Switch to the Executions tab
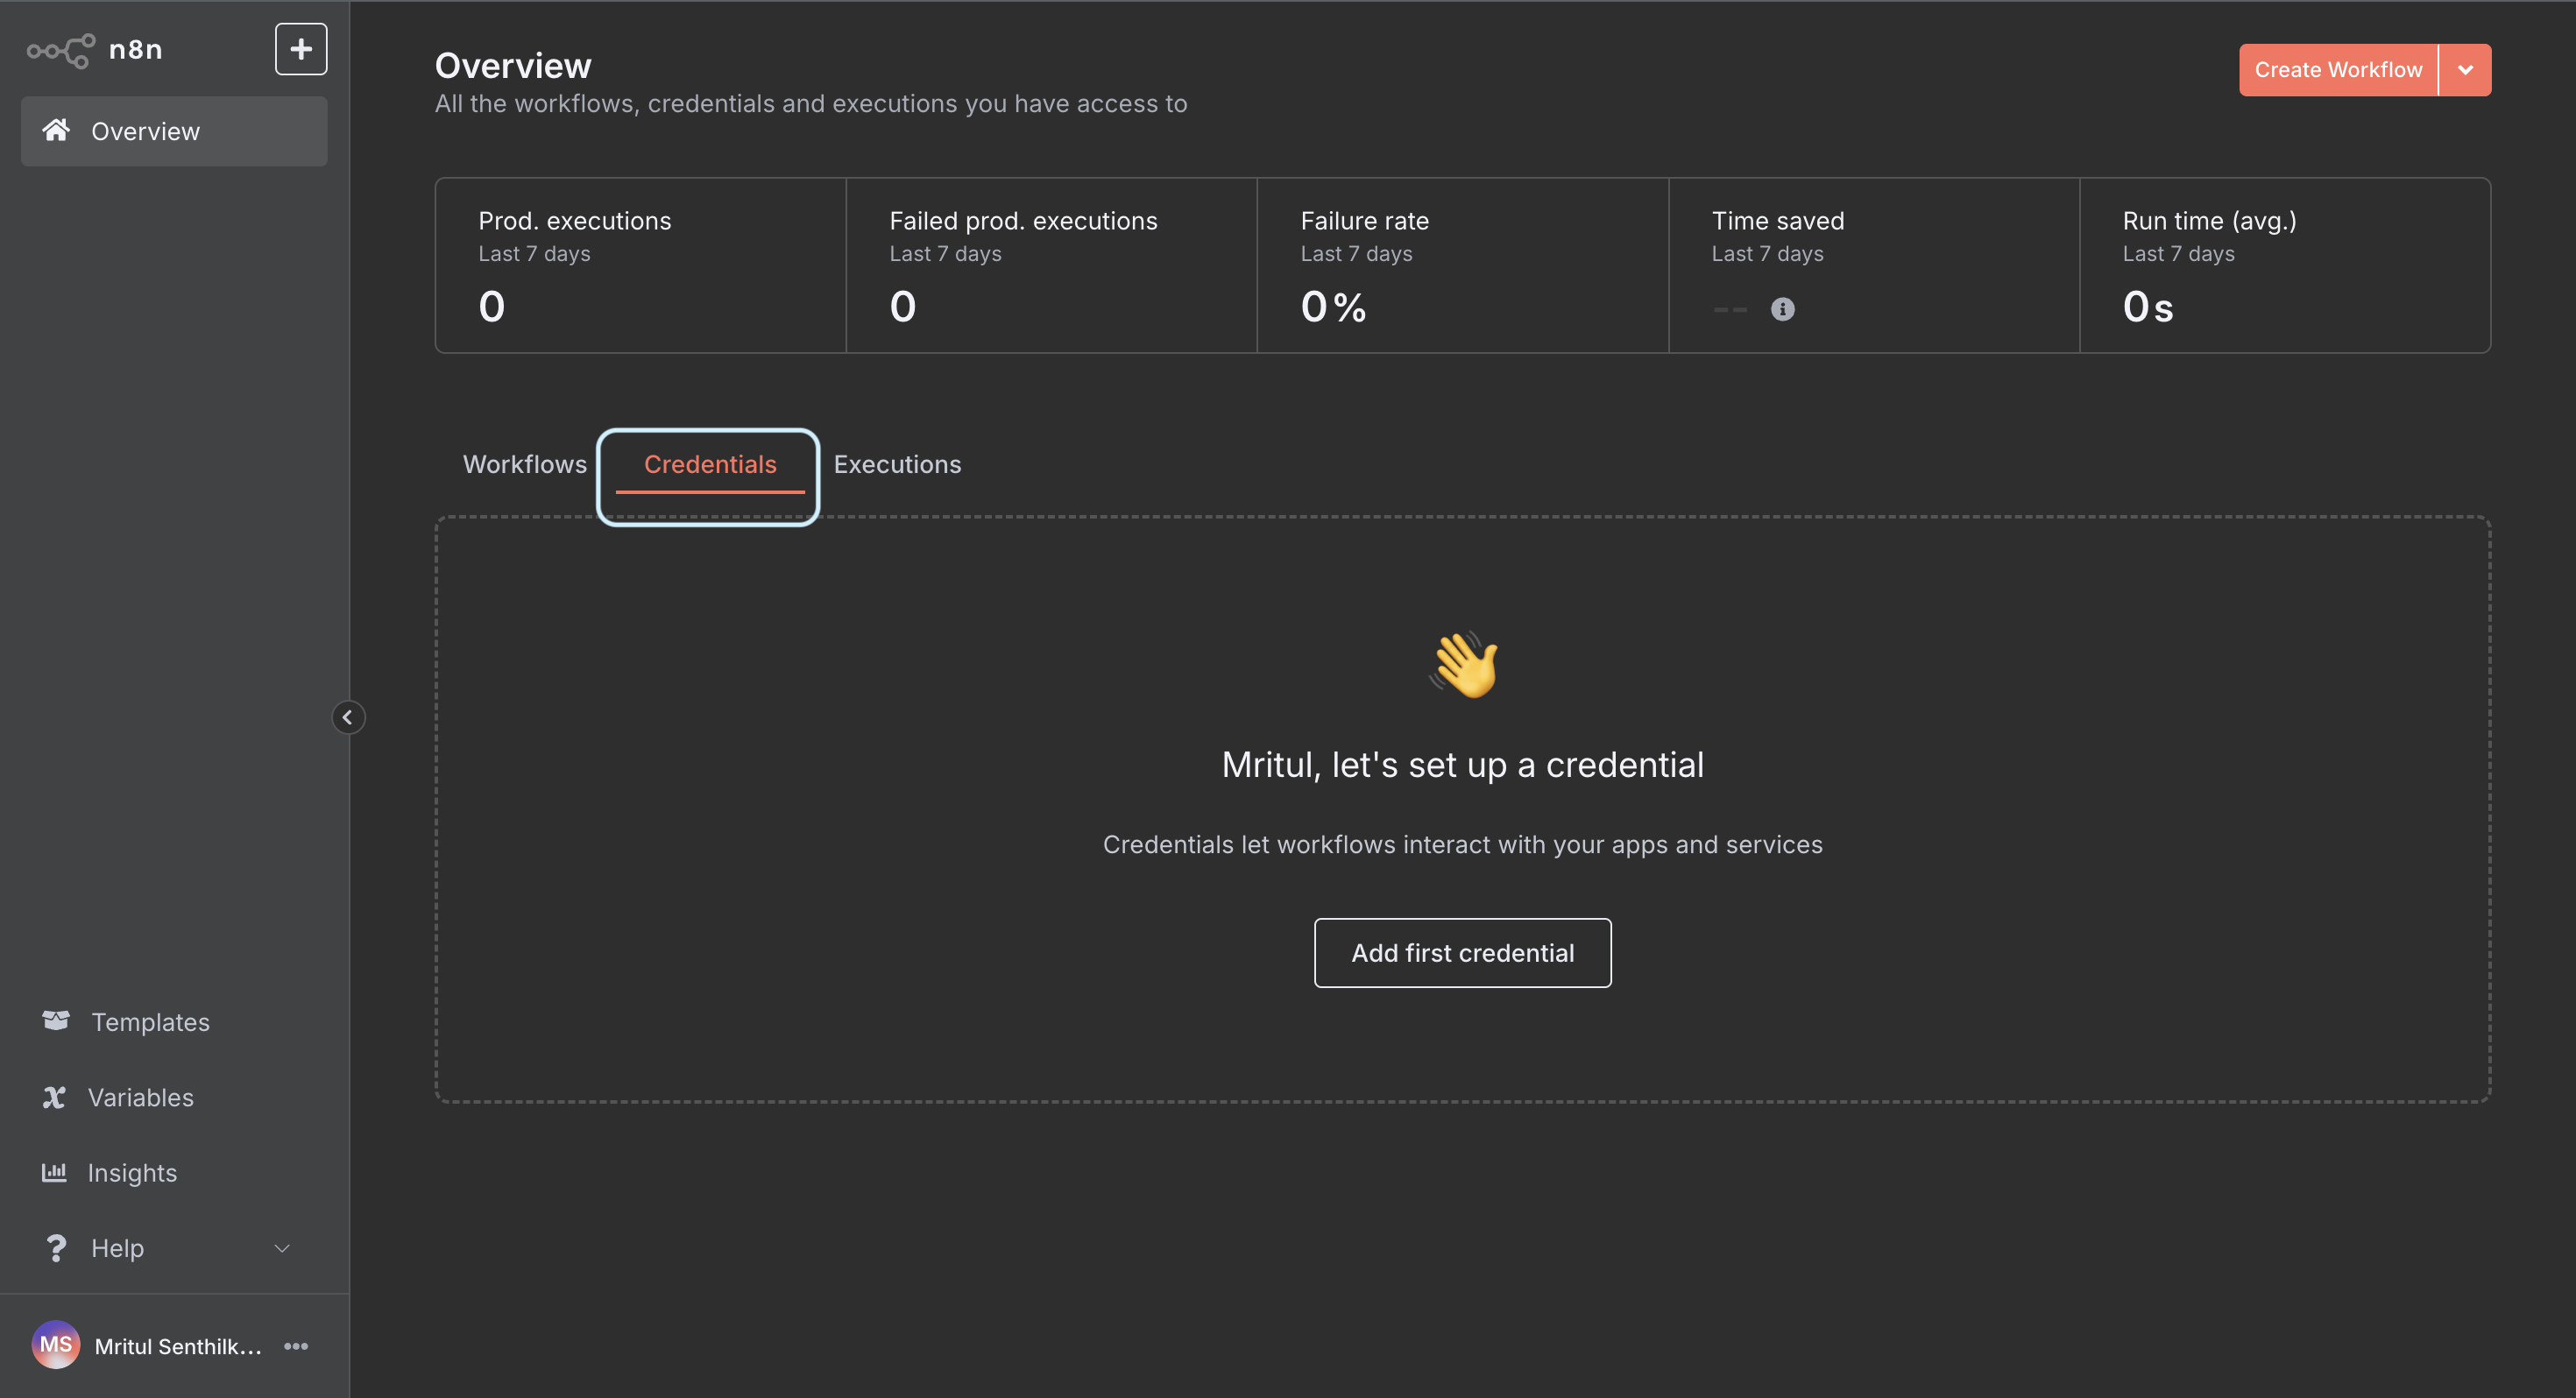Screen dimensions: 2576x1398 pyautogui.click(x=897, y=464)
